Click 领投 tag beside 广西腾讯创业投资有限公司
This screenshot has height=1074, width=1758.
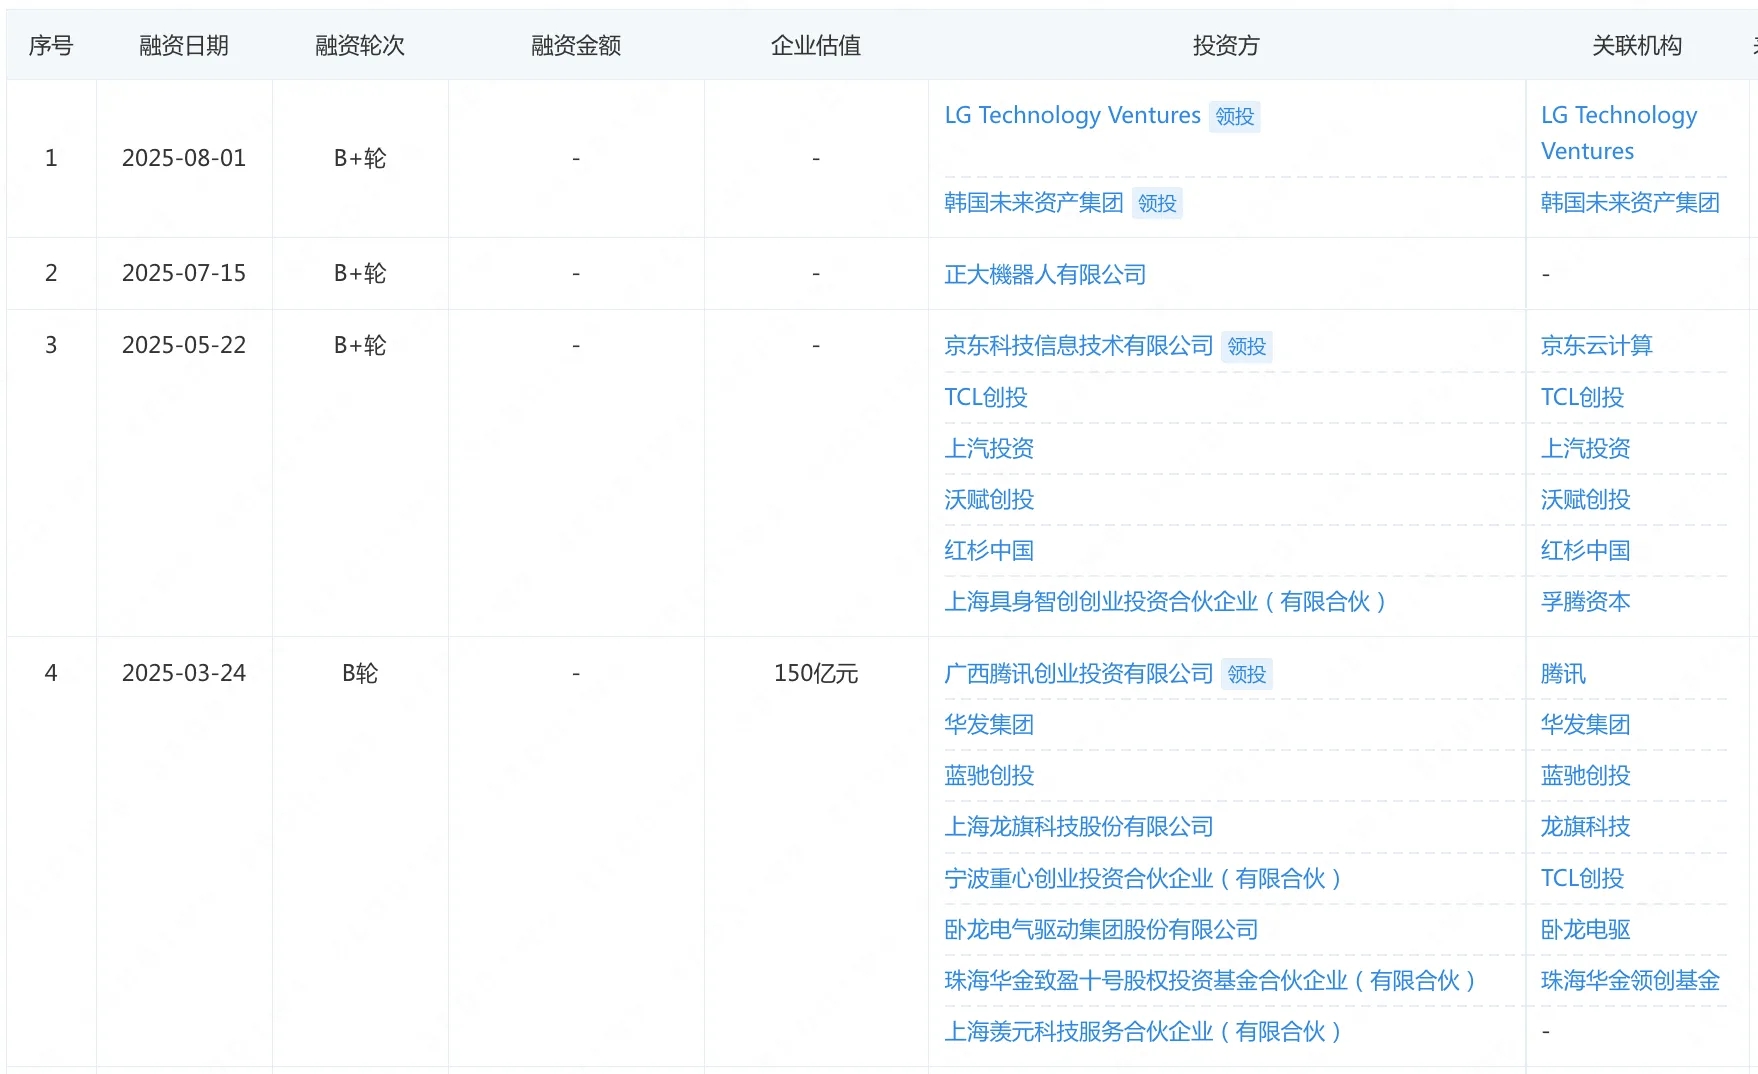(x=1247, y=675)
